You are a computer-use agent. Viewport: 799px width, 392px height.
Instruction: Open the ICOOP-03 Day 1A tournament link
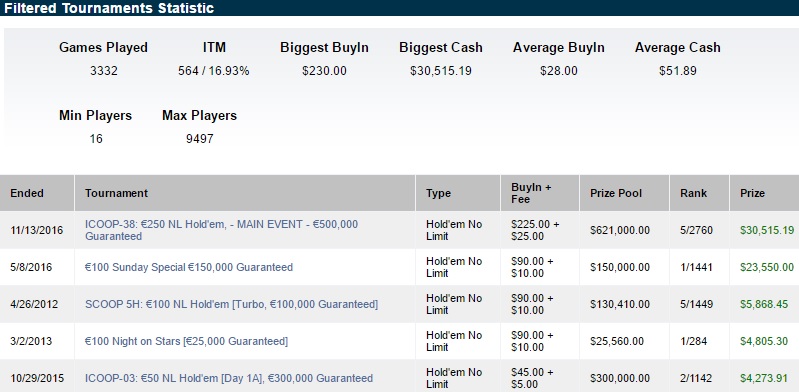coord(229,378)
